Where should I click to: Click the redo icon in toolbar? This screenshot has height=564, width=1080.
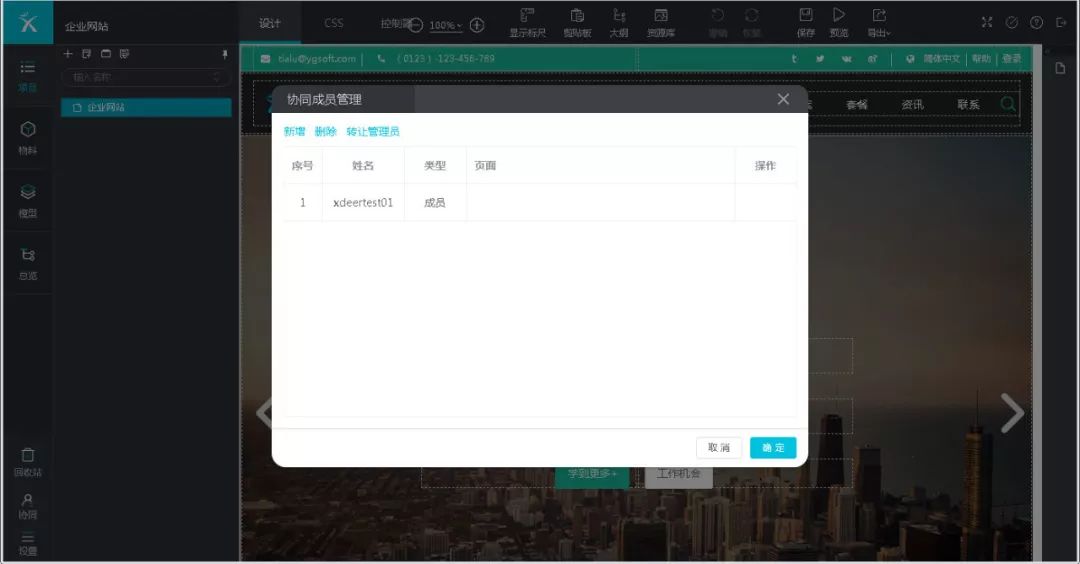[x=751, y=16]
